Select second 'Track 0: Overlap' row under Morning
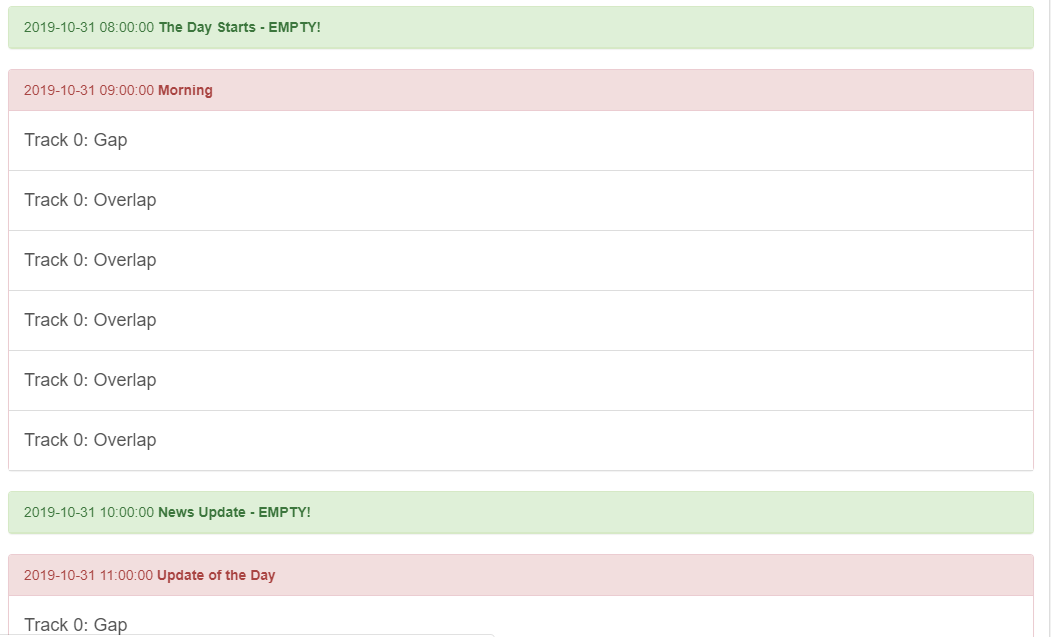 pyautogui.click(x=90, y=260)
